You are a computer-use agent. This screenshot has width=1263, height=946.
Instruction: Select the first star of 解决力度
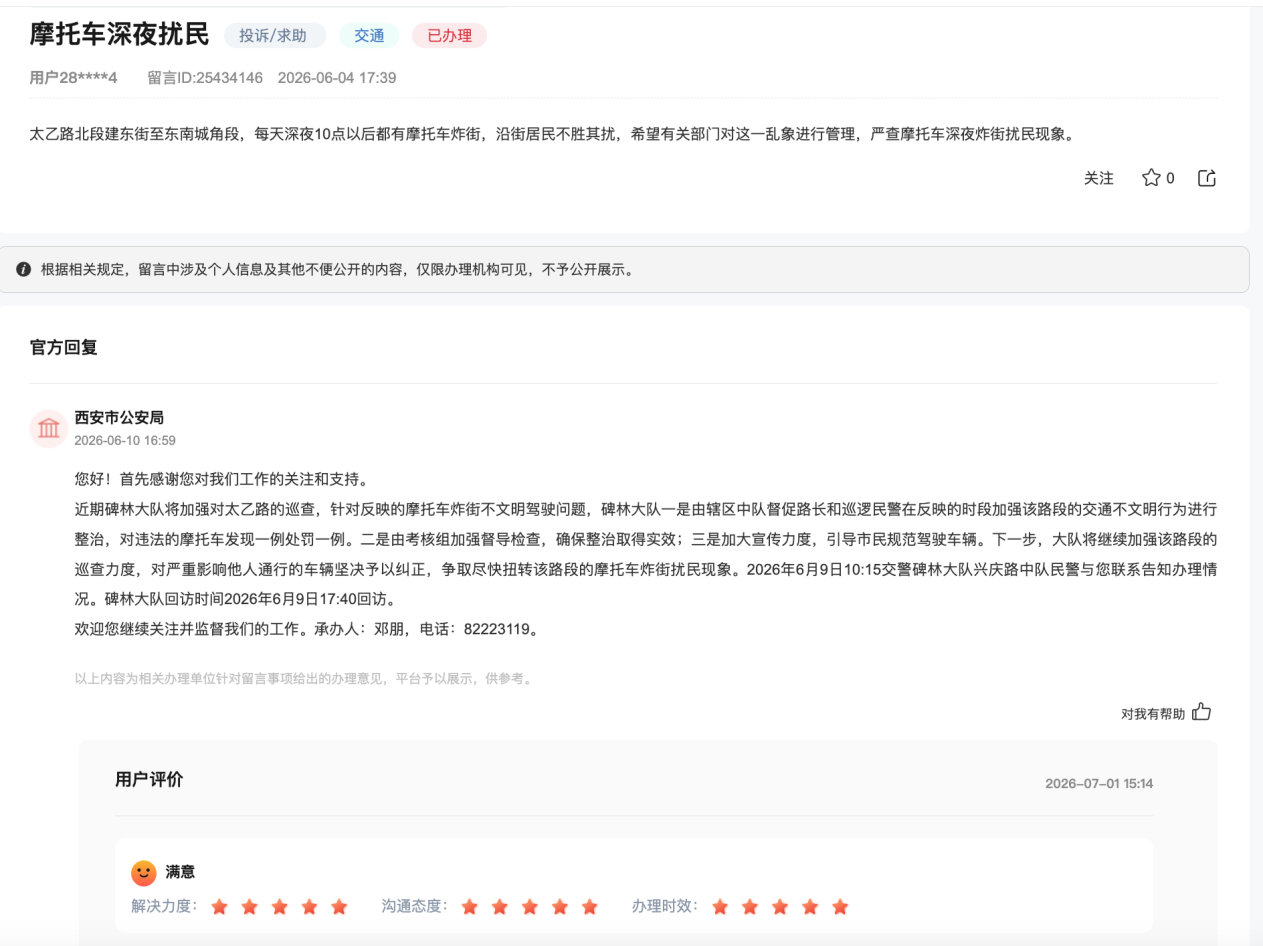(x=220, y=907)
